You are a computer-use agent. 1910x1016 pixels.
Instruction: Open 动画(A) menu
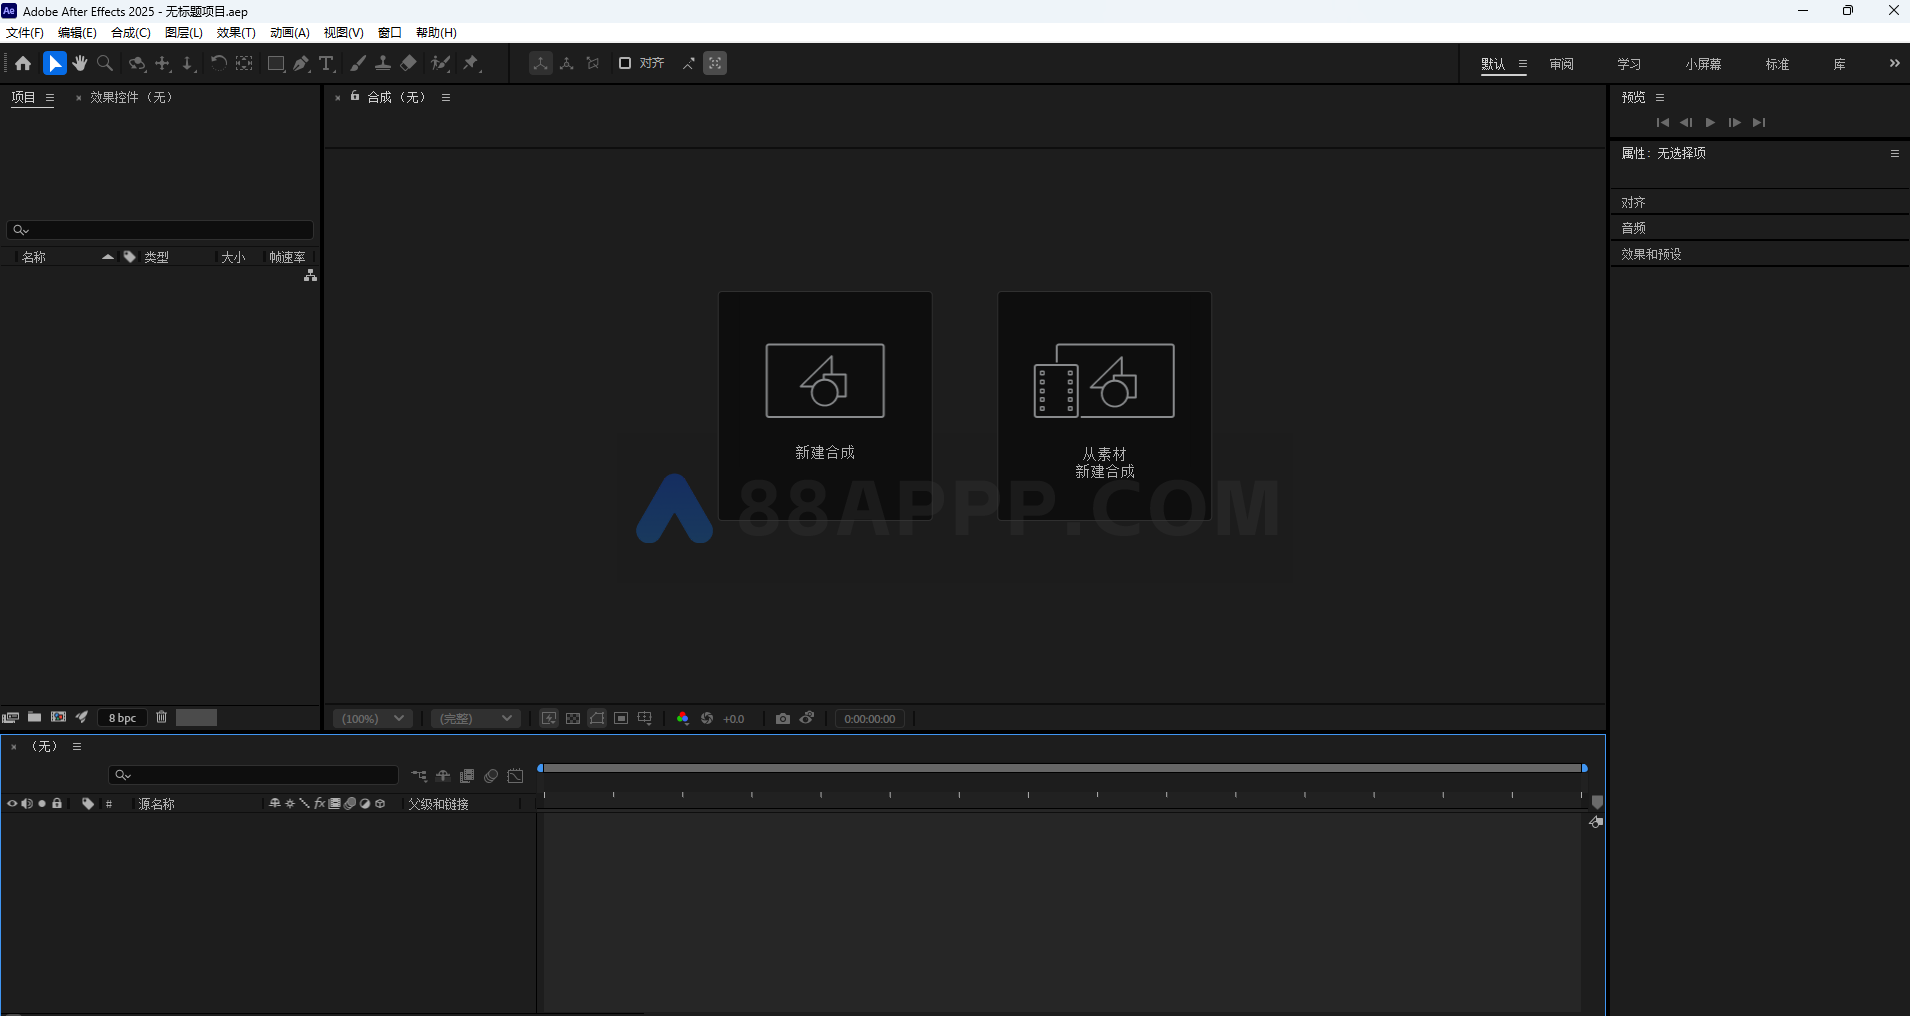click(x=290, y=33)
